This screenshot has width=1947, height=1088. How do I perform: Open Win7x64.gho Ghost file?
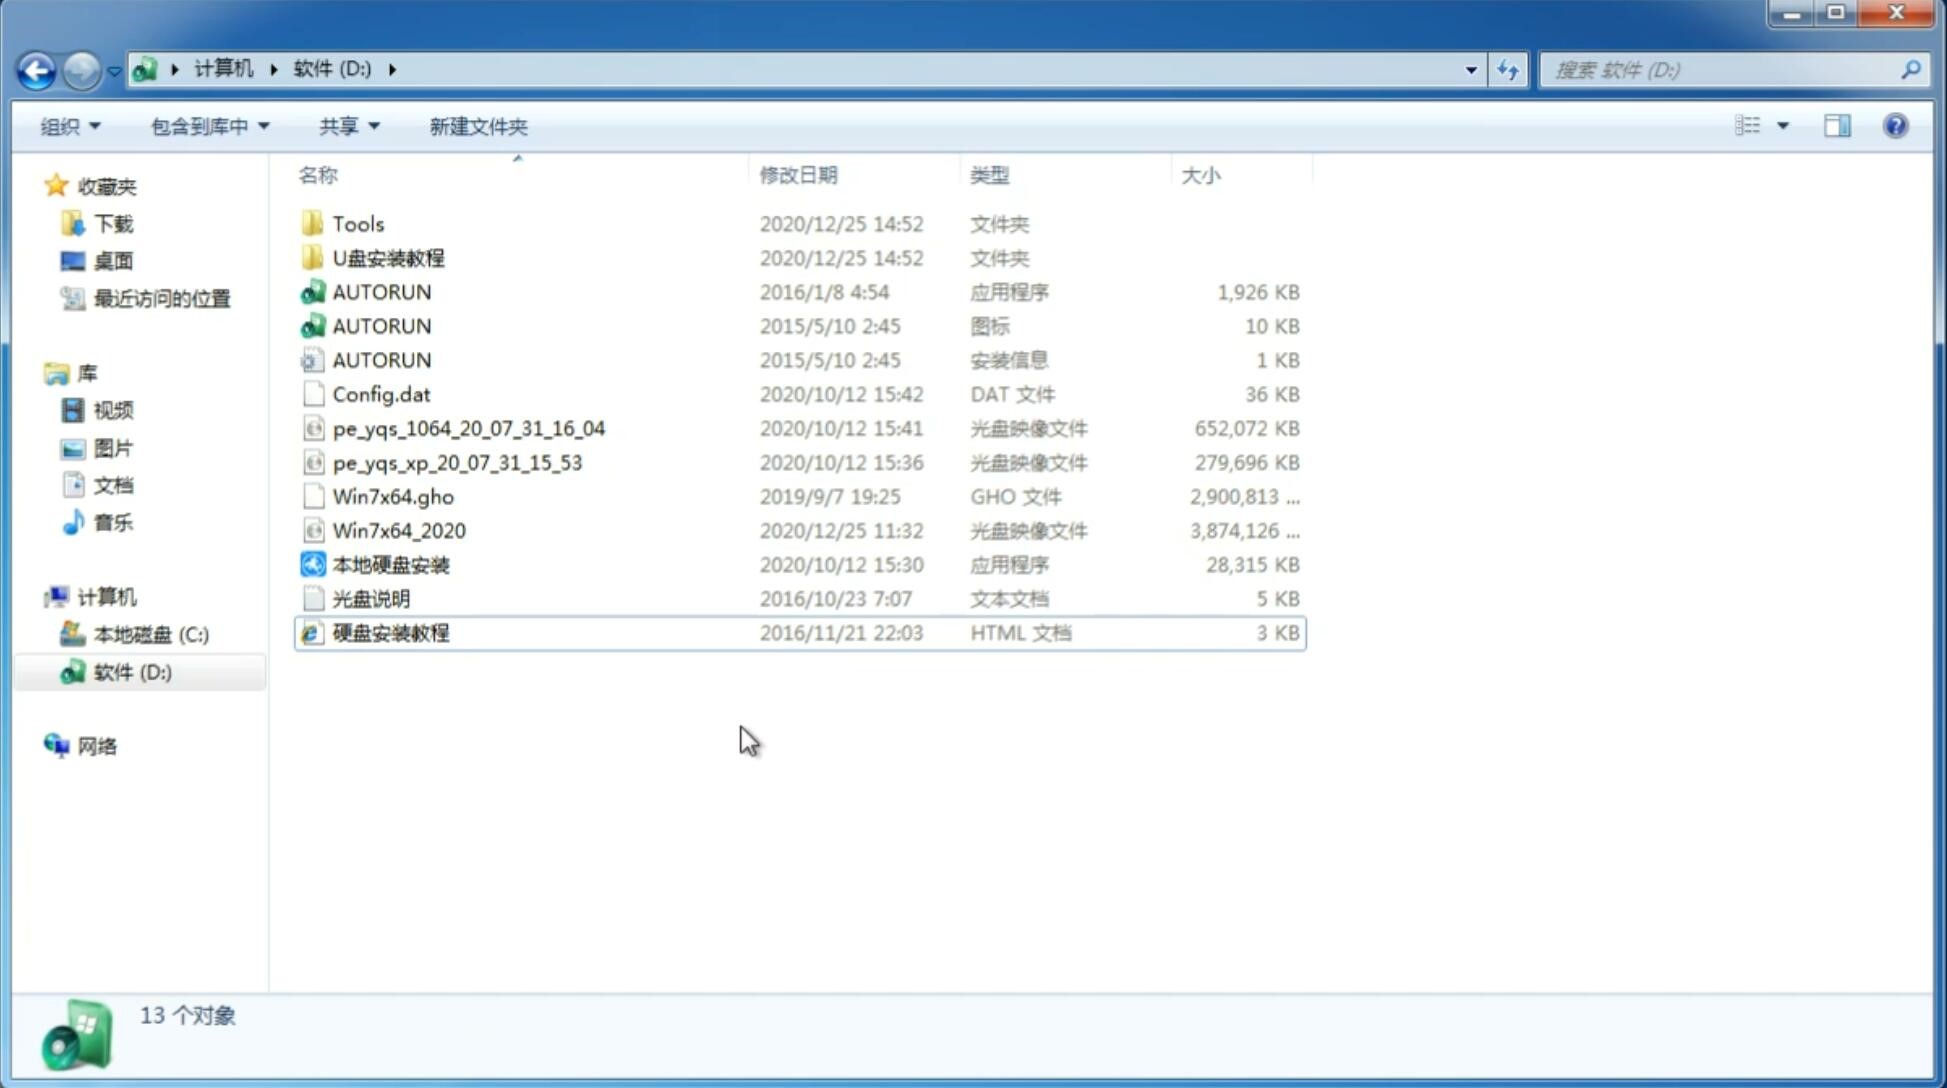click(393, 496)
